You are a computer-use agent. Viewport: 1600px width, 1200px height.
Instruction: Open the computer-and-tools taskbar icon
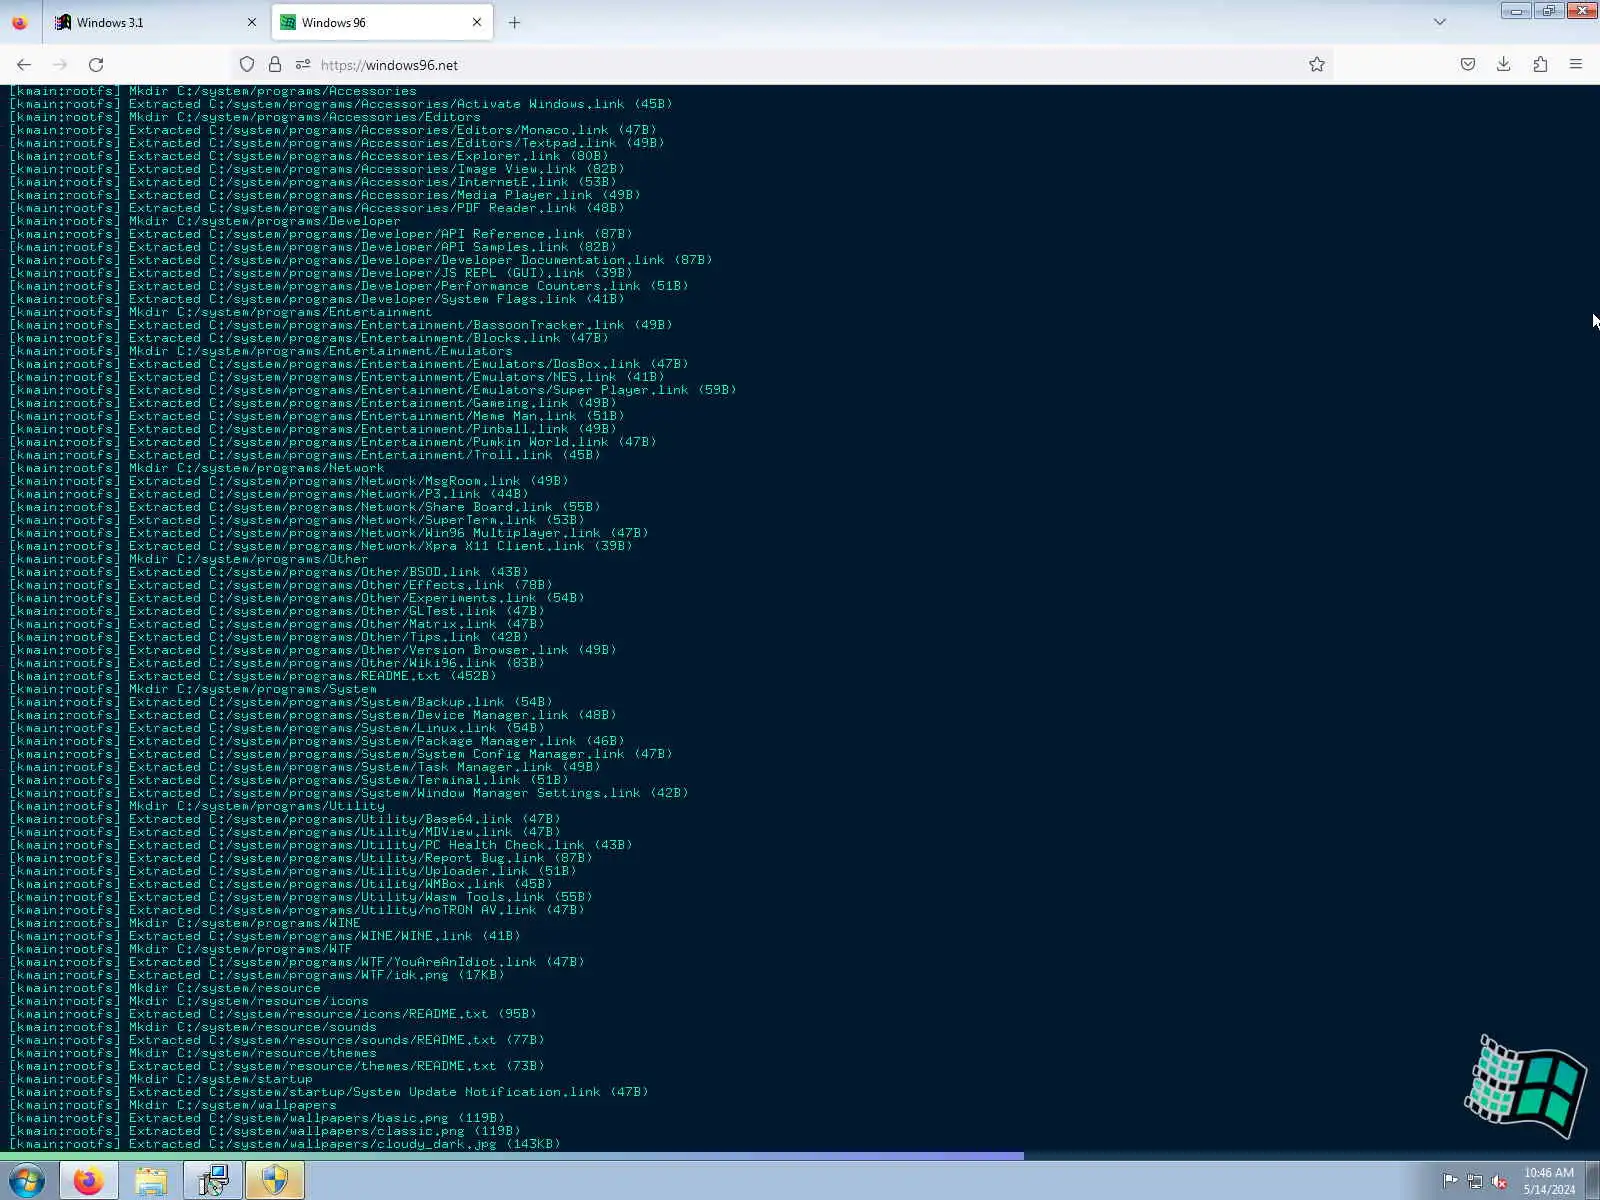(213, 1181)
